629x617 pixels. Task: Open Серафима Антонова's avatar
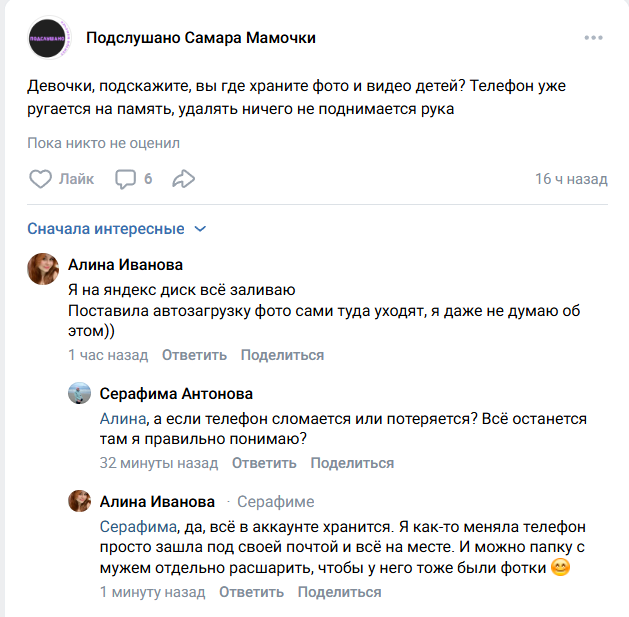tap(79, 393)
